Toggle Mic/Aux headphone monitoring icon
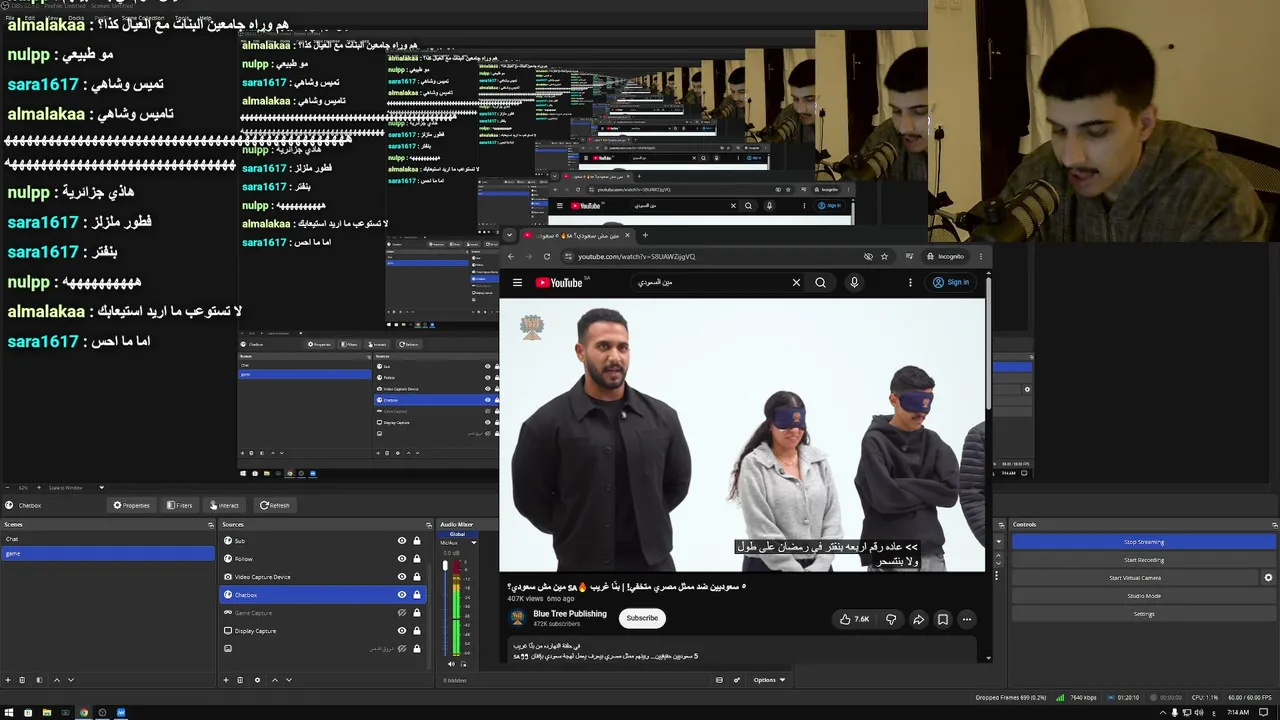This screenshot has width=1280, height=720. tap(463, 663)
